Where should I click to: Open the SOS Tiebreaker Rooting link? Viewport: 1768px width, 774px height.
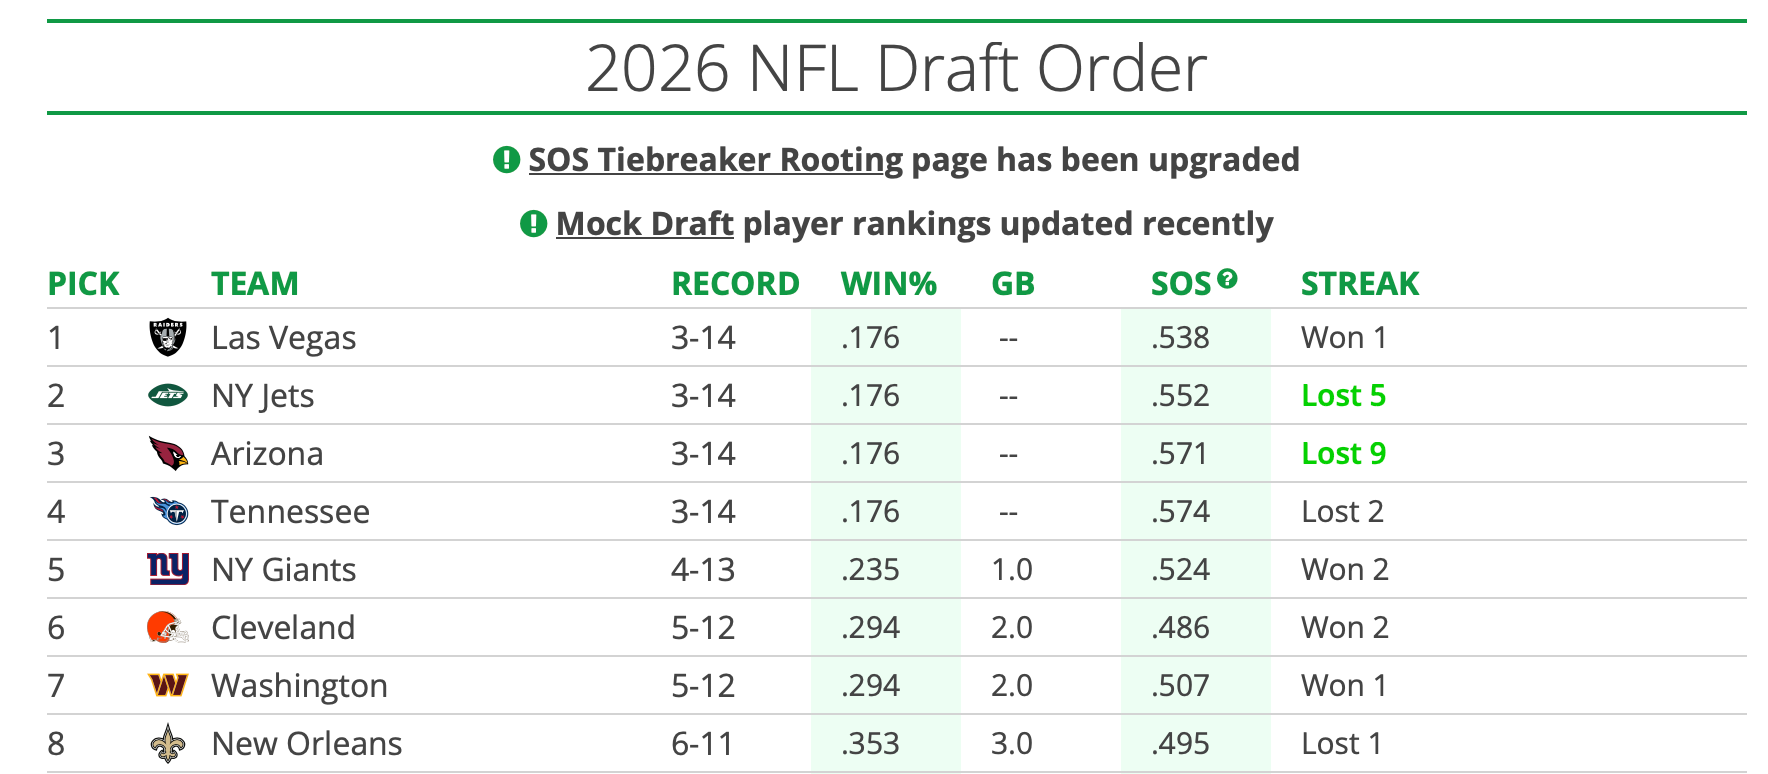click(x=715, y=160)
